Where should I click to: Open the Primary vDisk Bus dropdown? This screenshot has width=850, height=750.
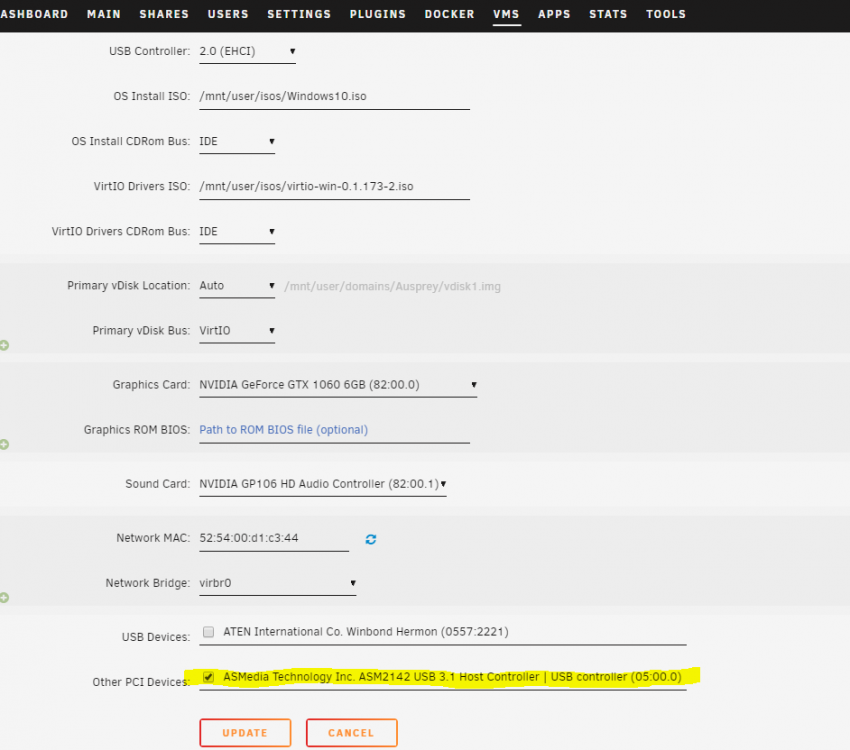click(x=237, y=331)
